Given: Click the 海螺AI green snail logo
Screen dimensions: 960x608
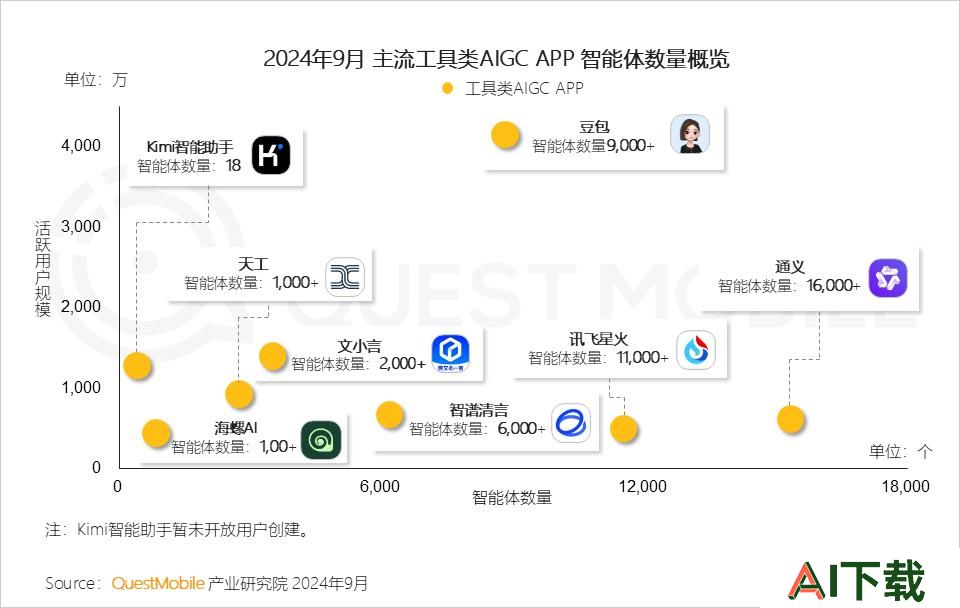Looking at the screenshot, I should click(x=321, y=440).
